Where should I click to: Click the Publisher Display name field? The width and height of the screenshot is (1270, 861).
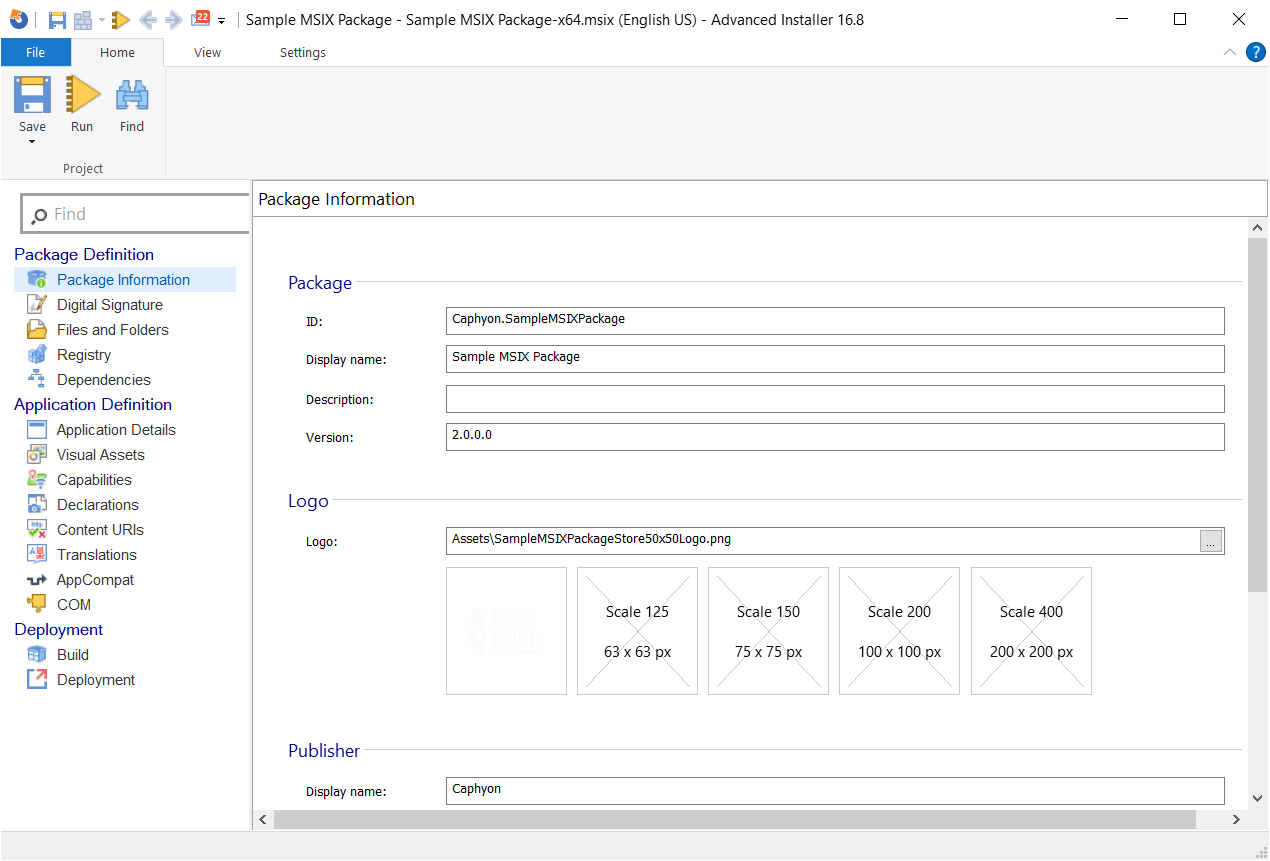(x=835, y=790)
